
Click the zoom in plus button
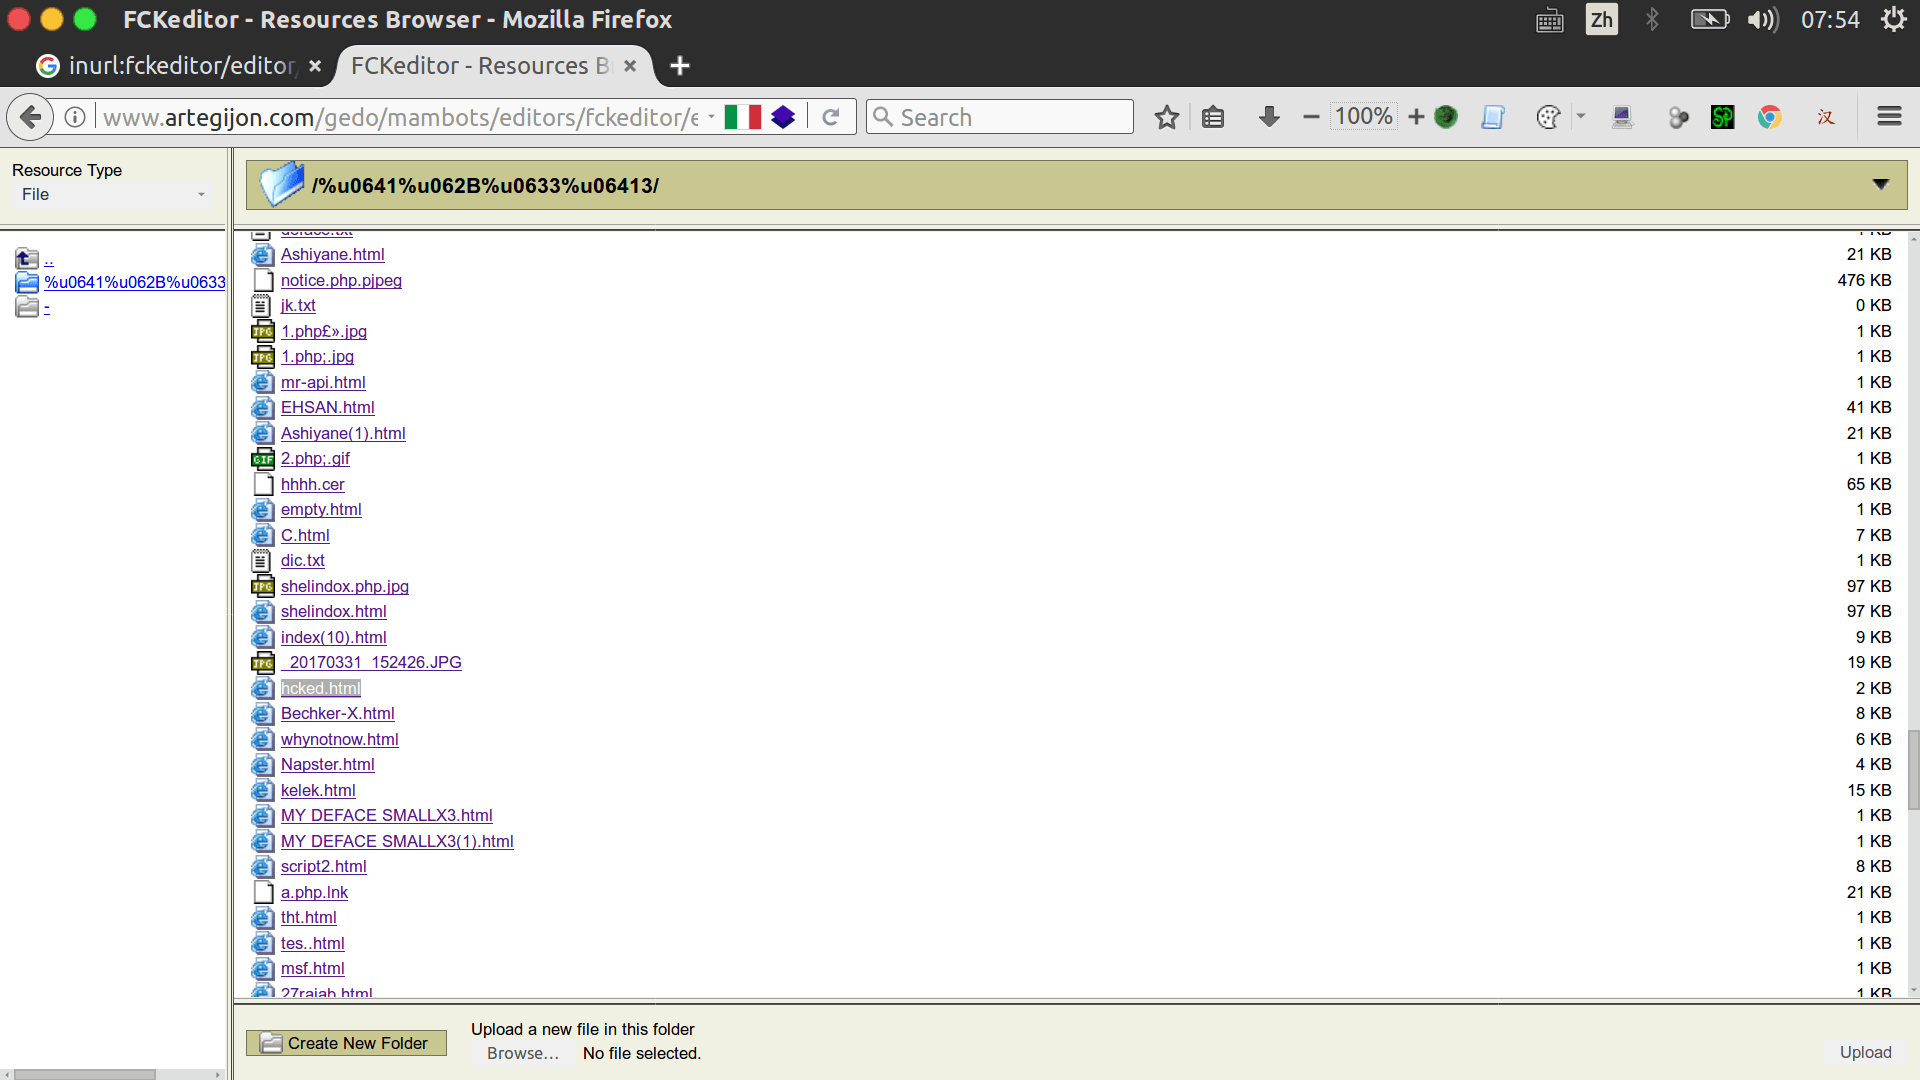1416,117
